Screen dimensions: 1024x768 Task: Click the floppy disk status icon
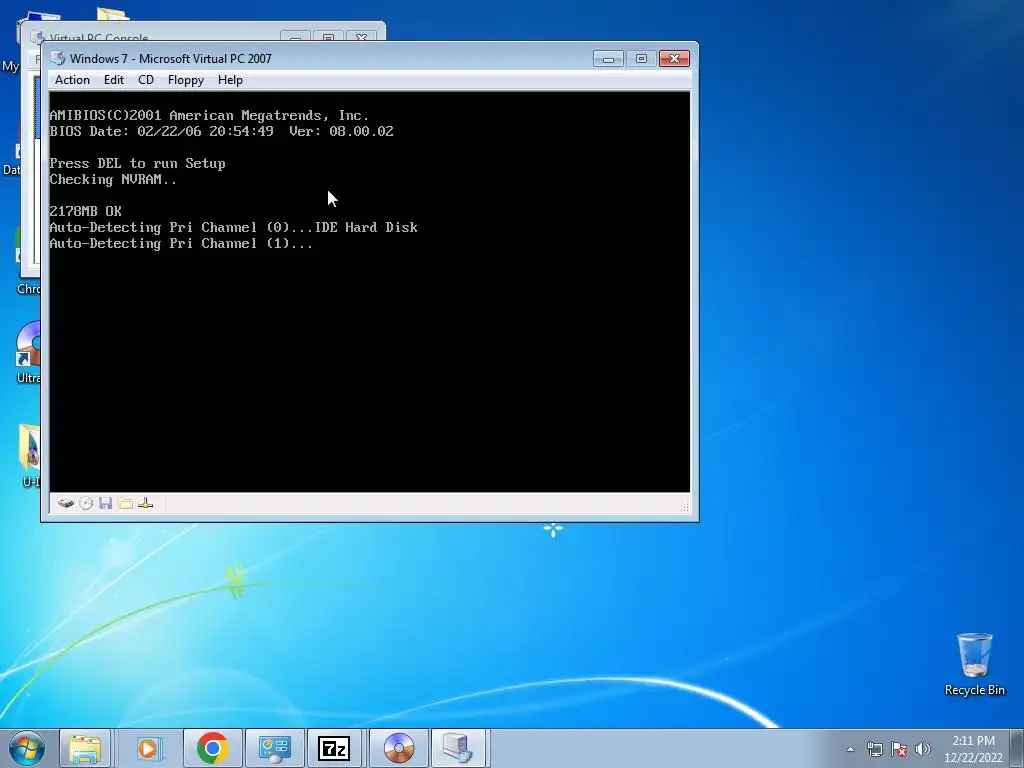tap(106, 503)
